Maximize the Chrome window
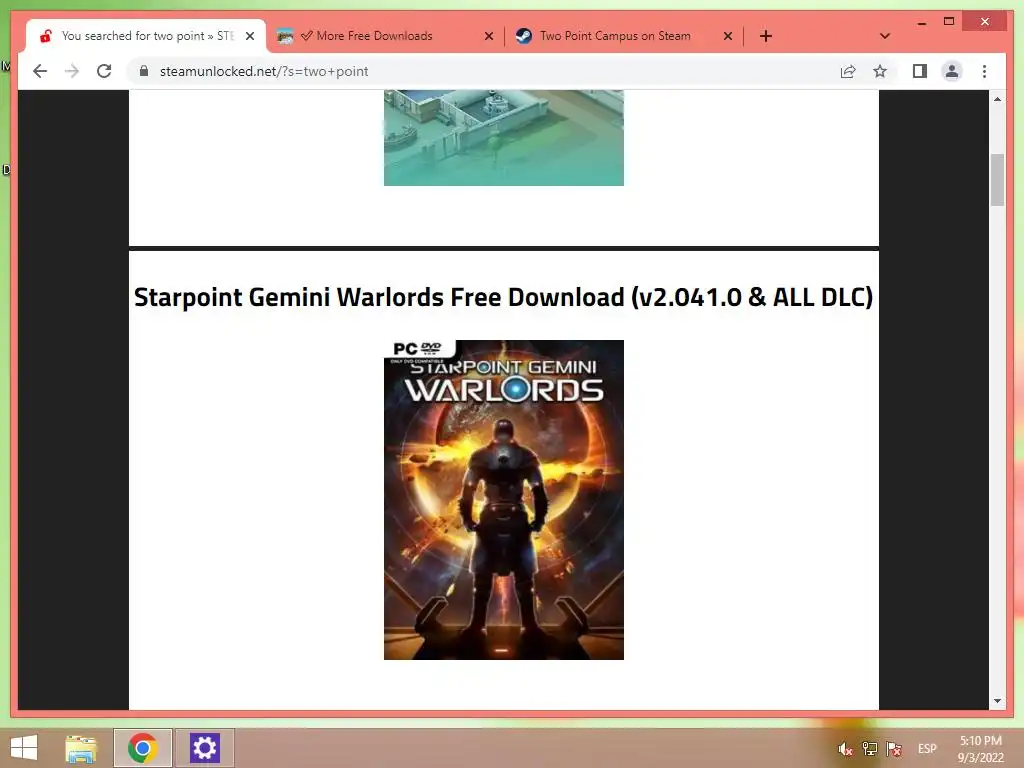The image size is (1024, 768). pos(949,22)
